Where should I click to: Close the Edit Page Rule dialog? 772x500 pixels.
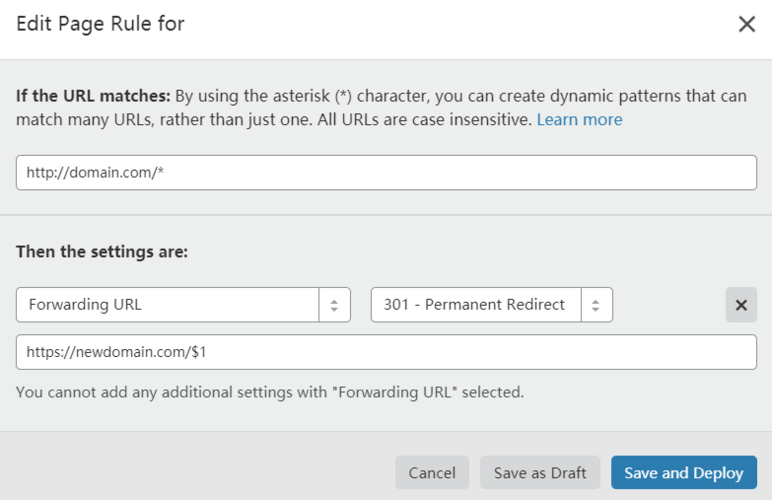(x=746, y=24)
